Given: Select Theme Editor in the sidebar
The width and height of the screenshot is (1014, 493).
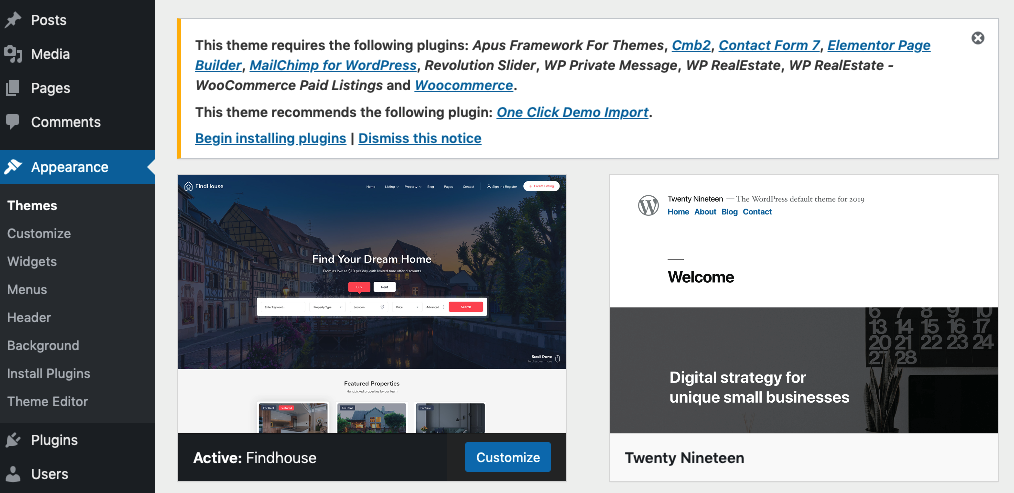Looking at the screenshot, I should [48, 401].
